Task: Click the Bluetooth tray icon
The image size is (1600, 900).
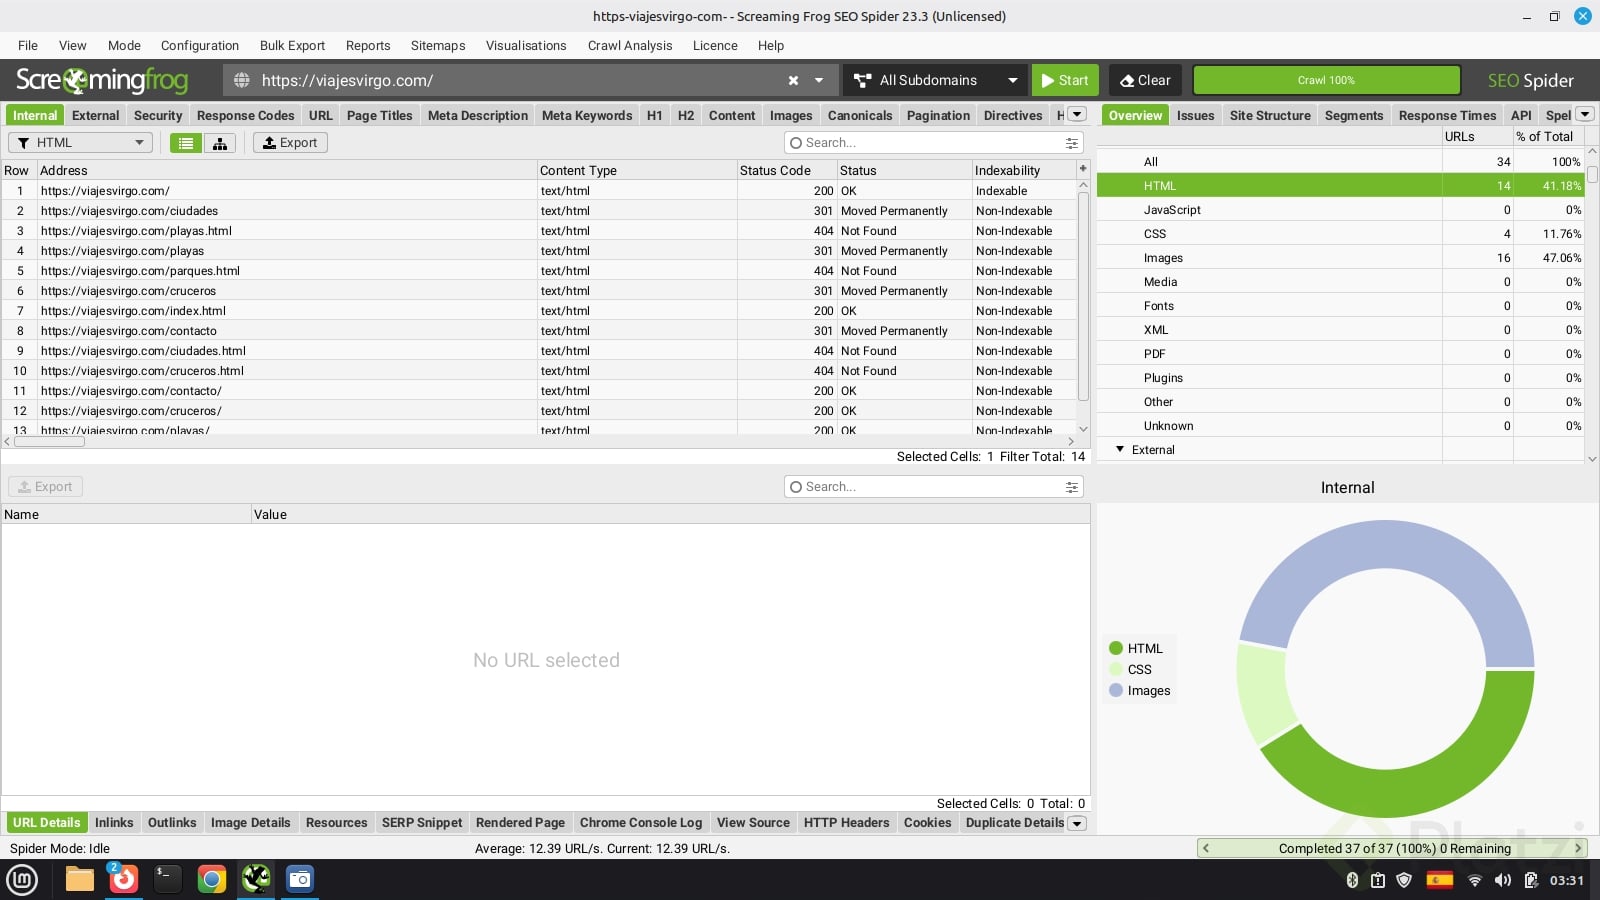Action: coord(1352,880)
